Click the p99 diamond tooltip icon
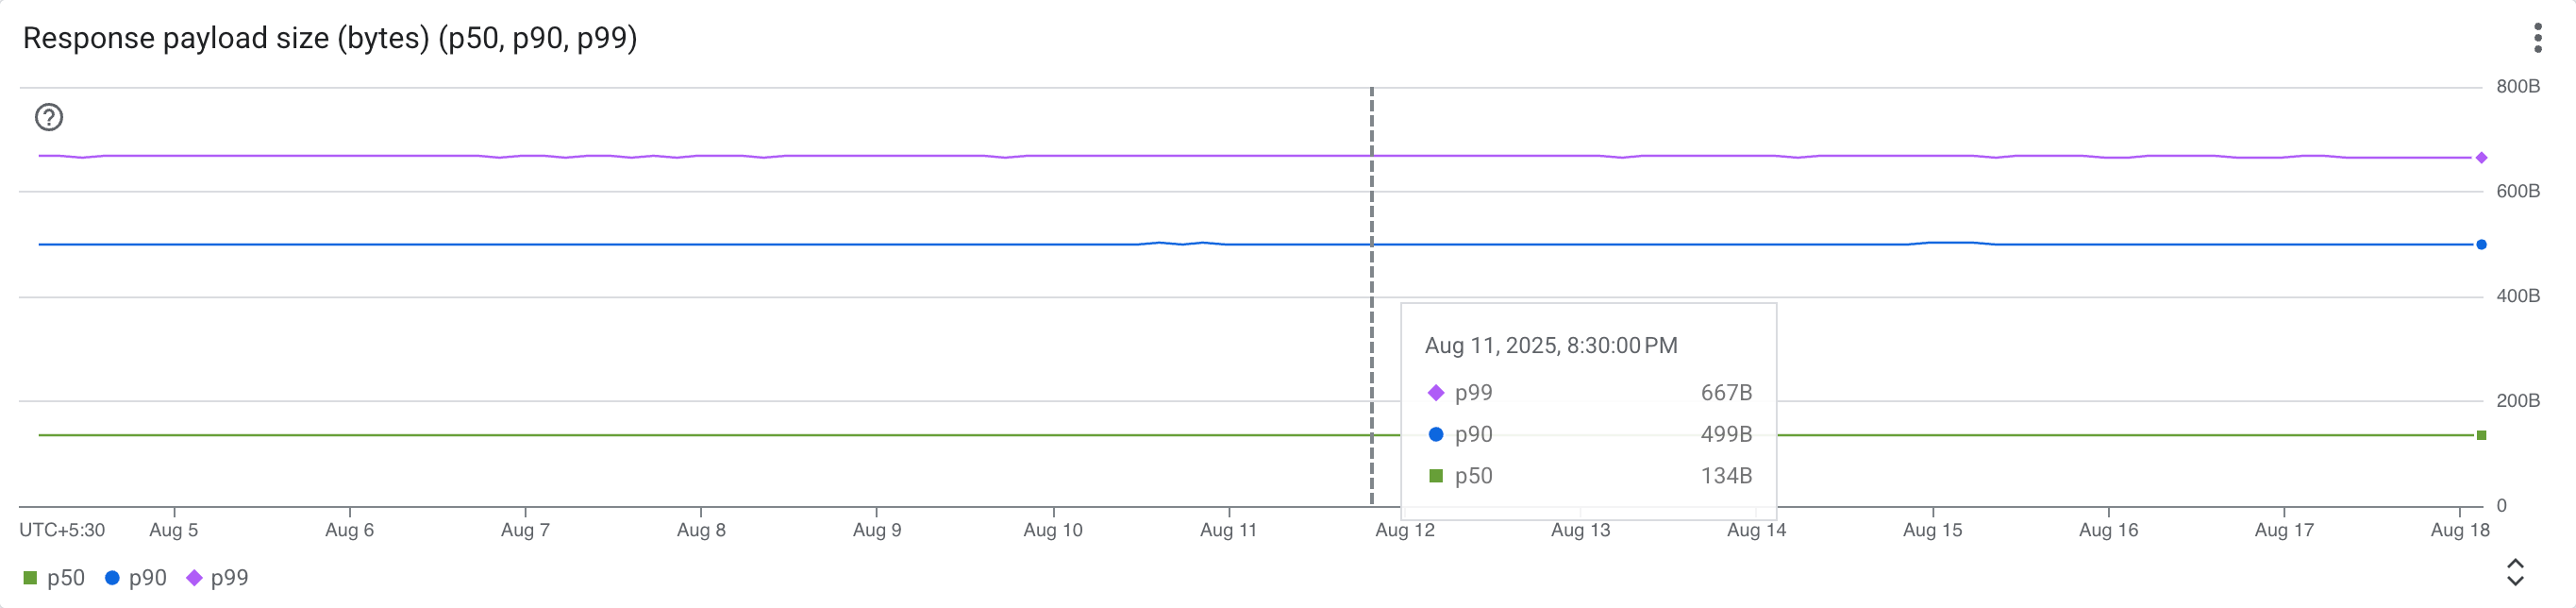The width and height of the screenshot is (2576, 608). tap(1437, 393)
